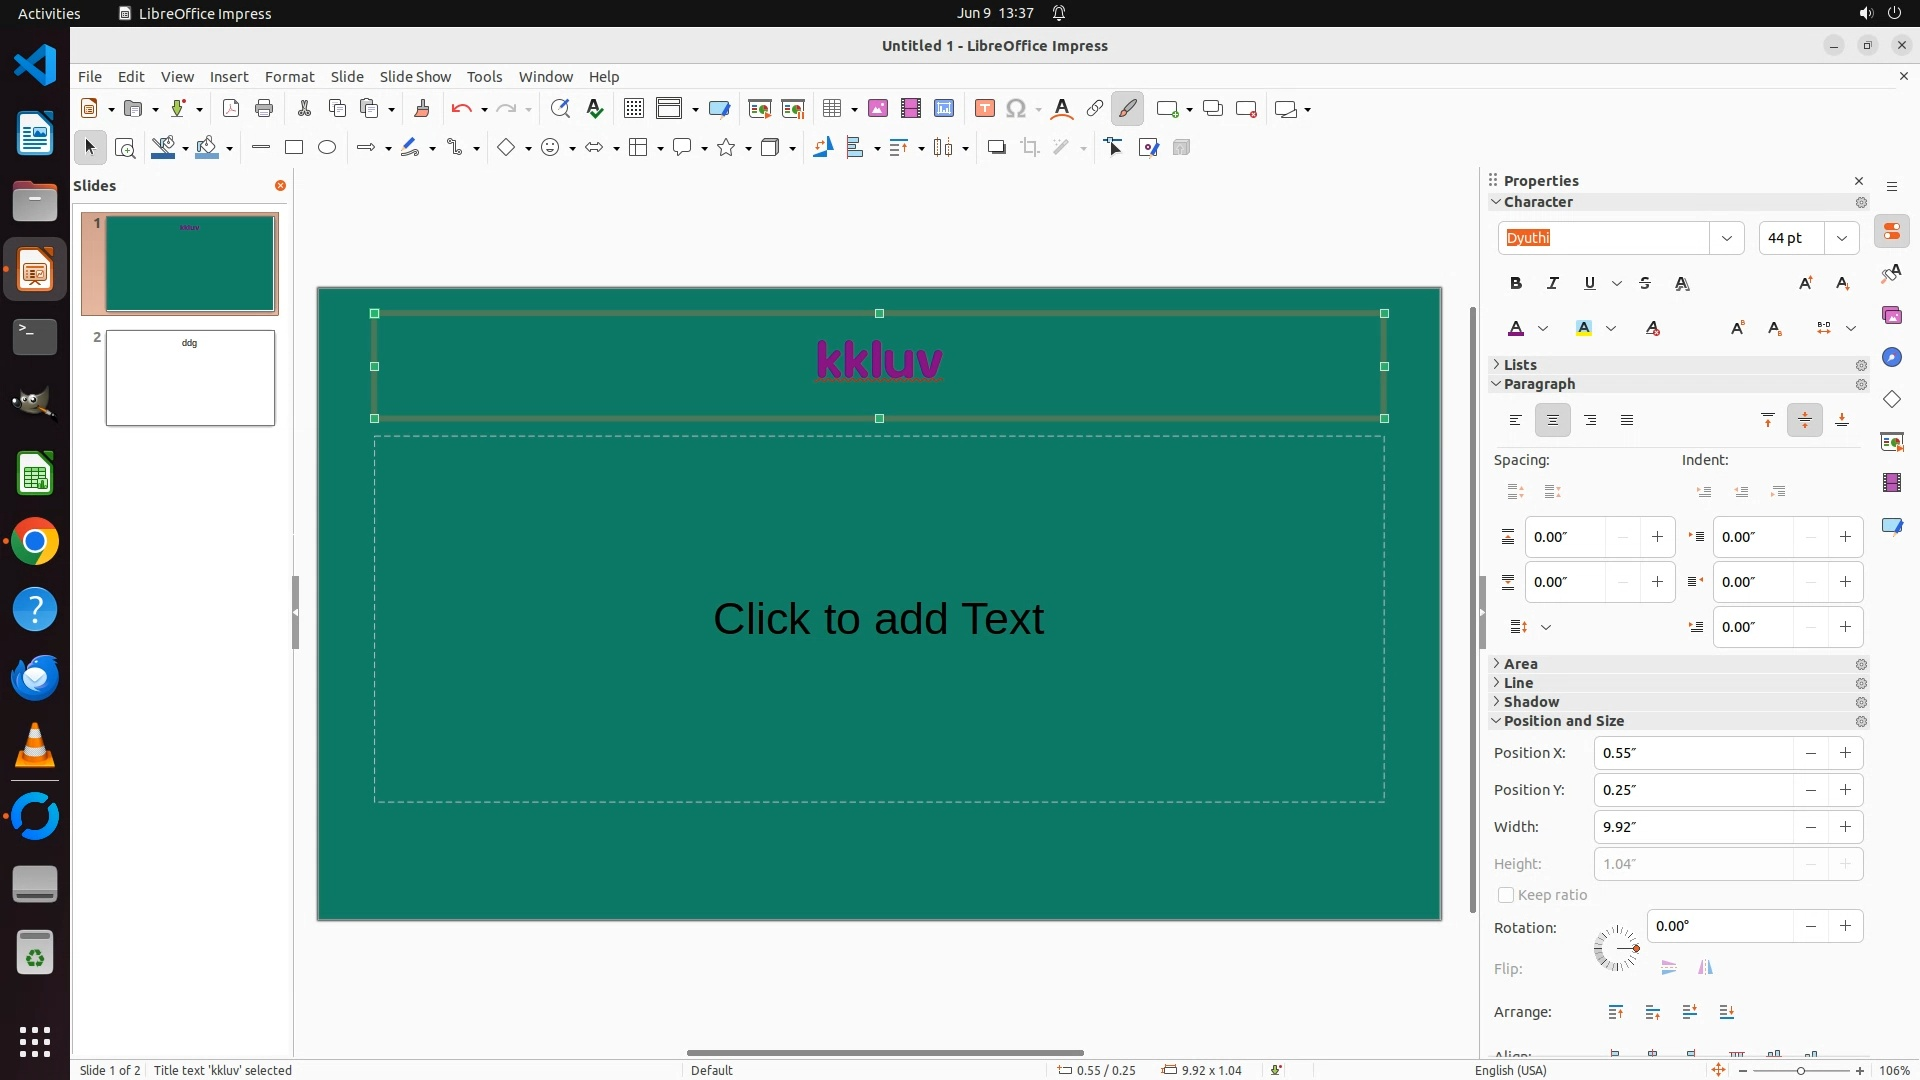Increase Position X value with plus button
The height and width of the screenshot is (1080, 1920).
1846,753
